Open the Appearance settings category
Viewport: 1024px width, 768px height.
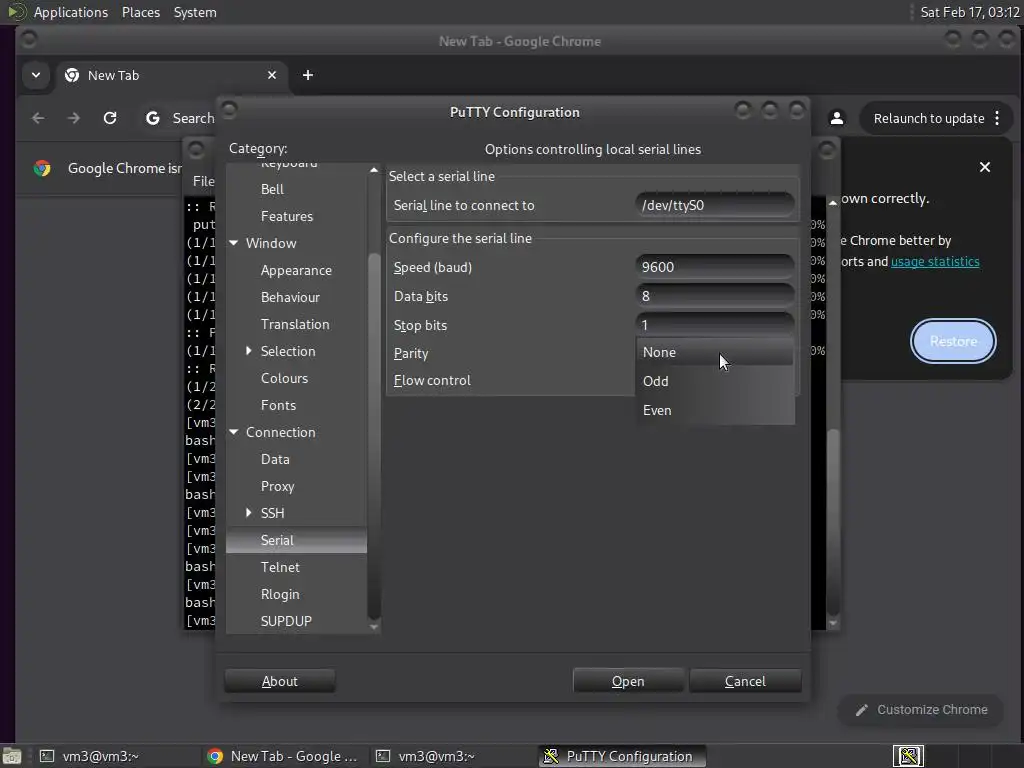click(296, 270)
